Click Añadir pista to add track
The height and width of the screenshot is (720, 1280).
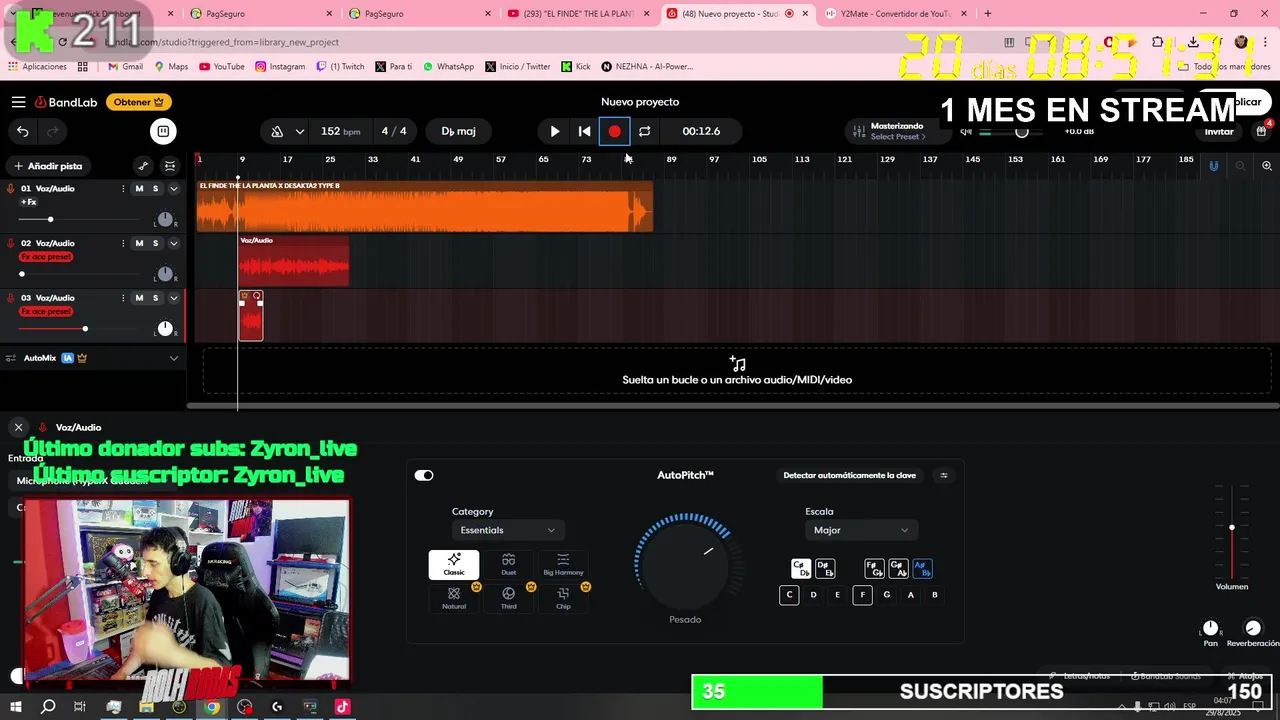tap(47, 166)
